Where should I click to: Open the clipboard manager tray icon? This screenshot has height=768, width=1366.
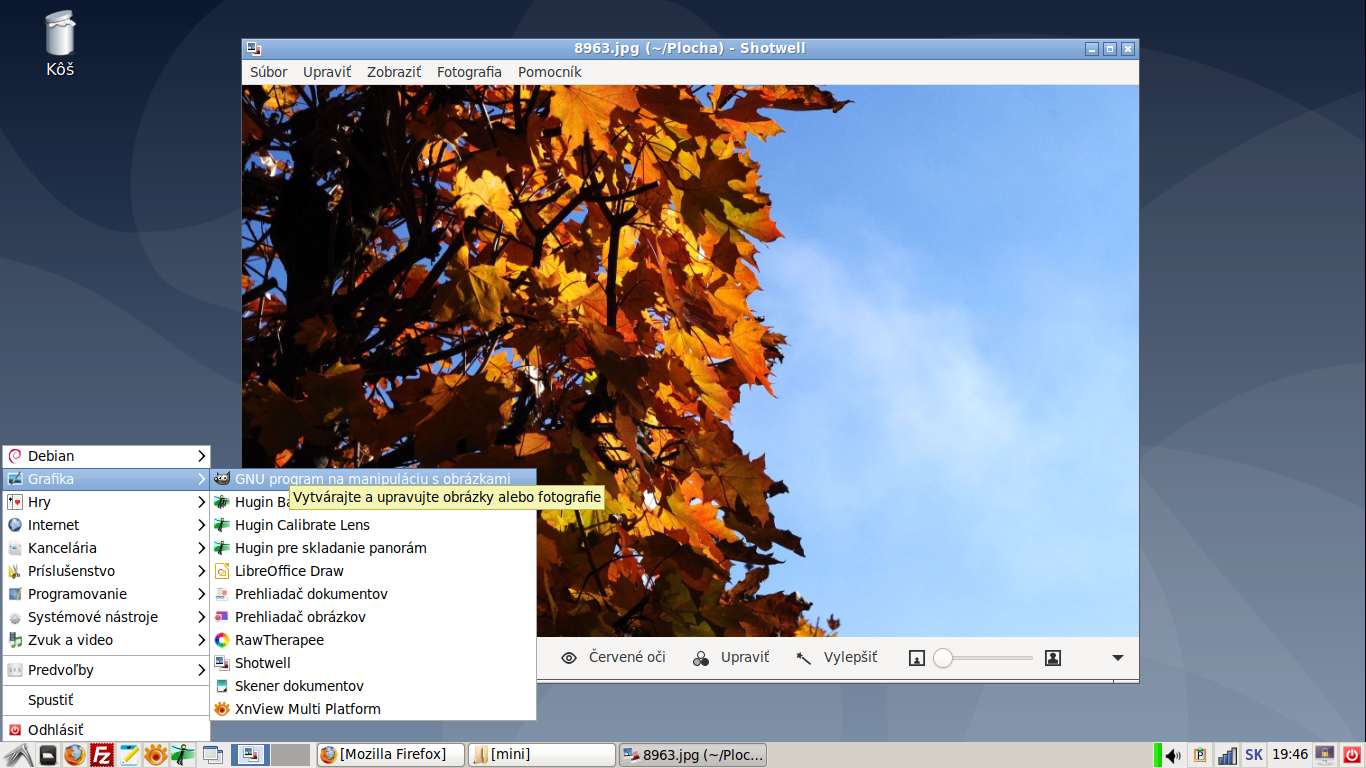(x=1201, y=756)
